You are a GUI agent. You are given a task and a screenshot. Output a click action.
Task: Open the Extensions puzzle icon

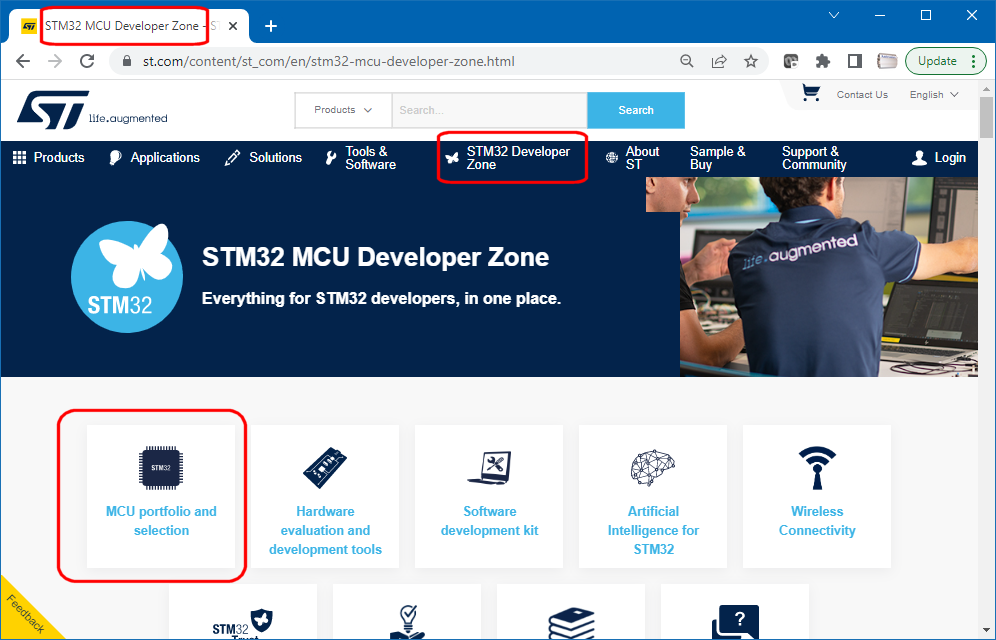pyautogui.click(x=823, y=61)
